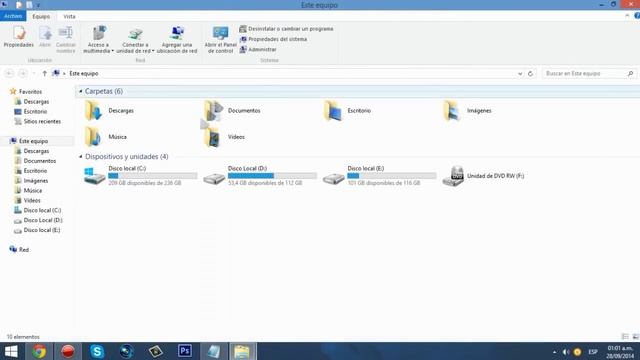Launch Google Chrome from the taskbar

pos(39,351)
